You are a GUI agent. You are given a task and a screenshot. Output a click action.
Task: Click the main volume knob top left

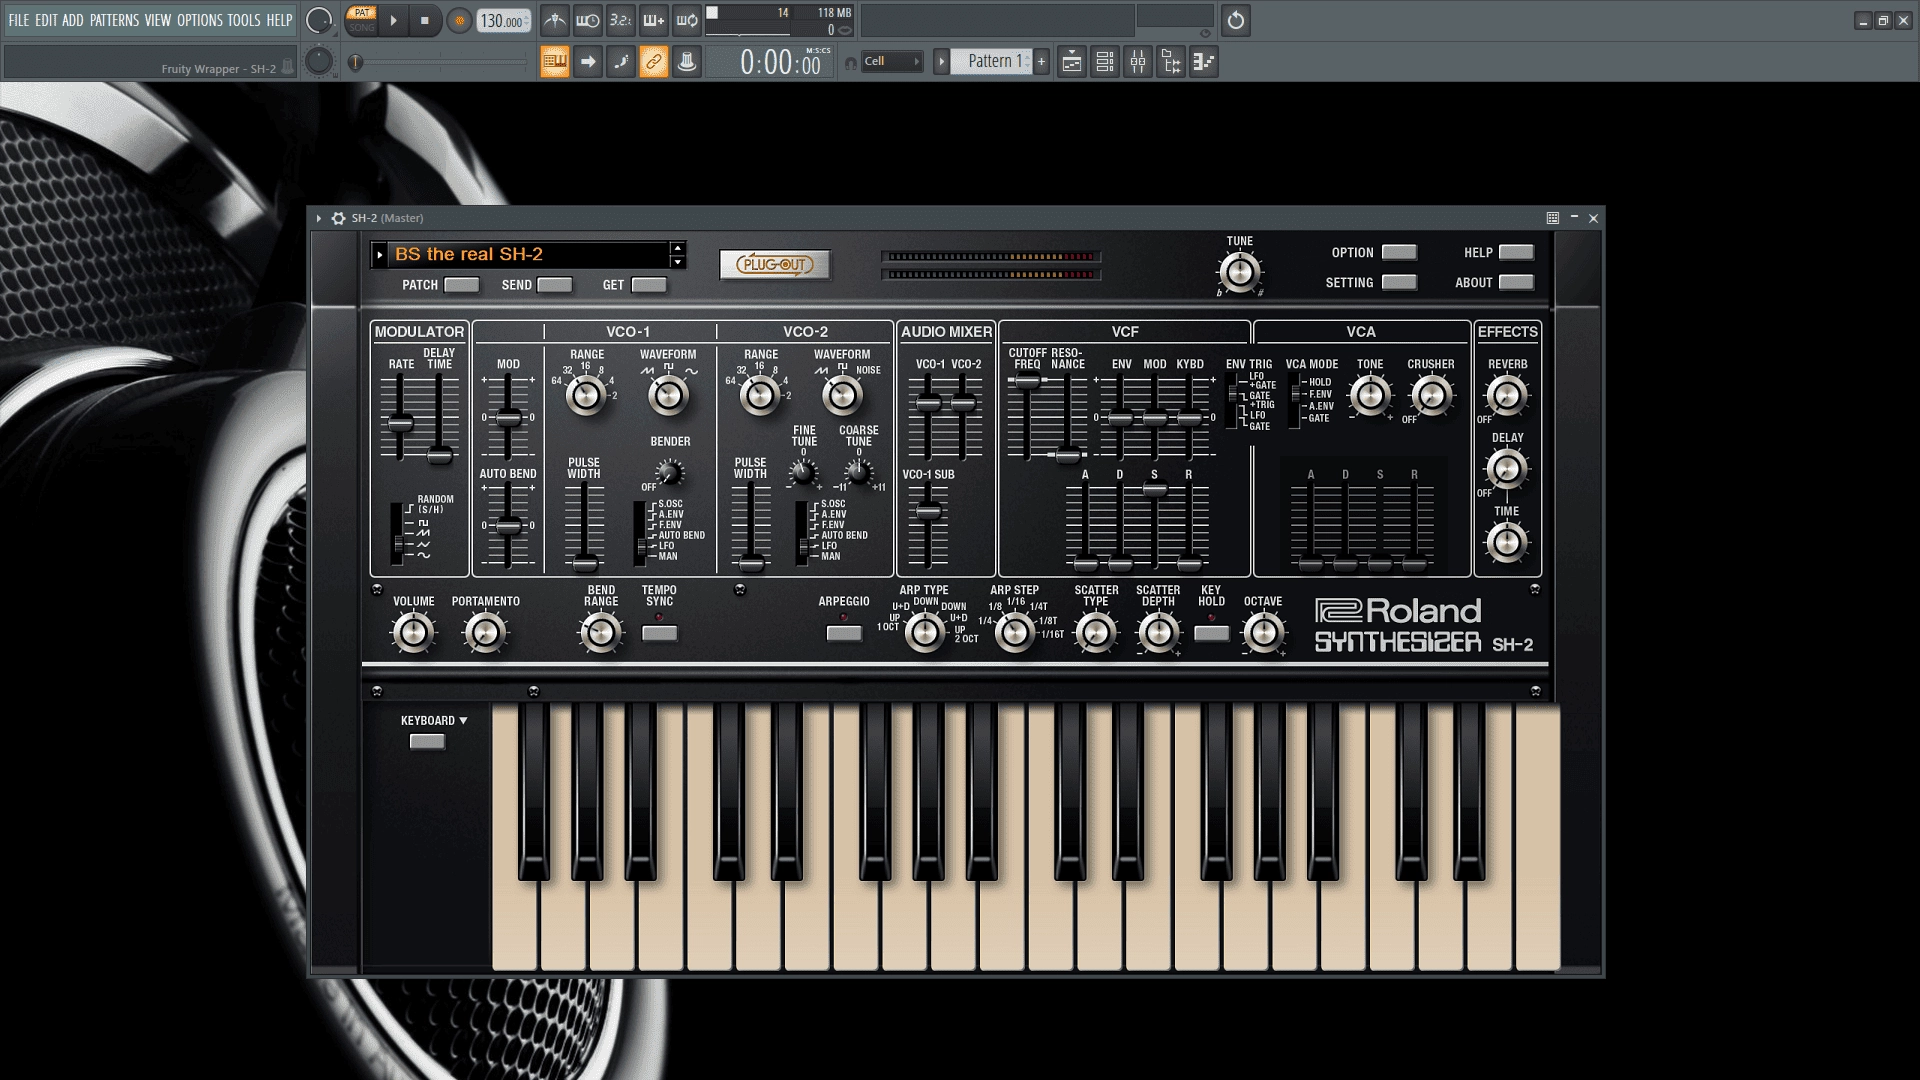tap(318, 20)
